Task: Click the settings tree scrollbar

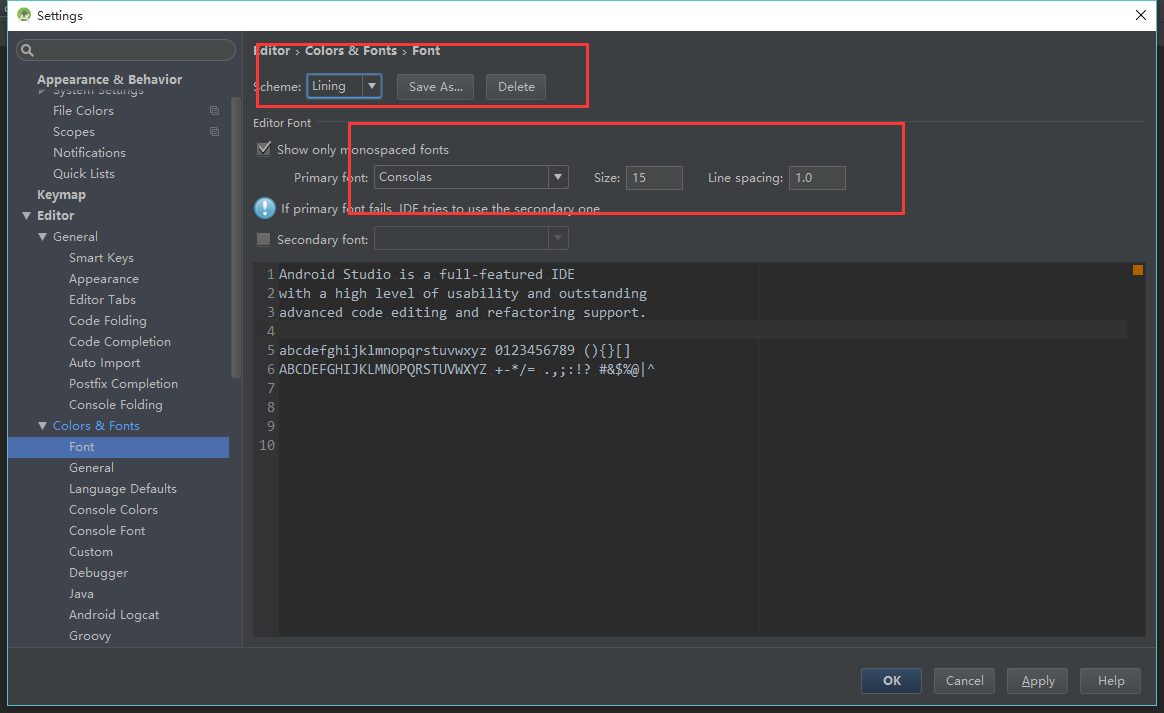Action: click(x=236, y=238)
